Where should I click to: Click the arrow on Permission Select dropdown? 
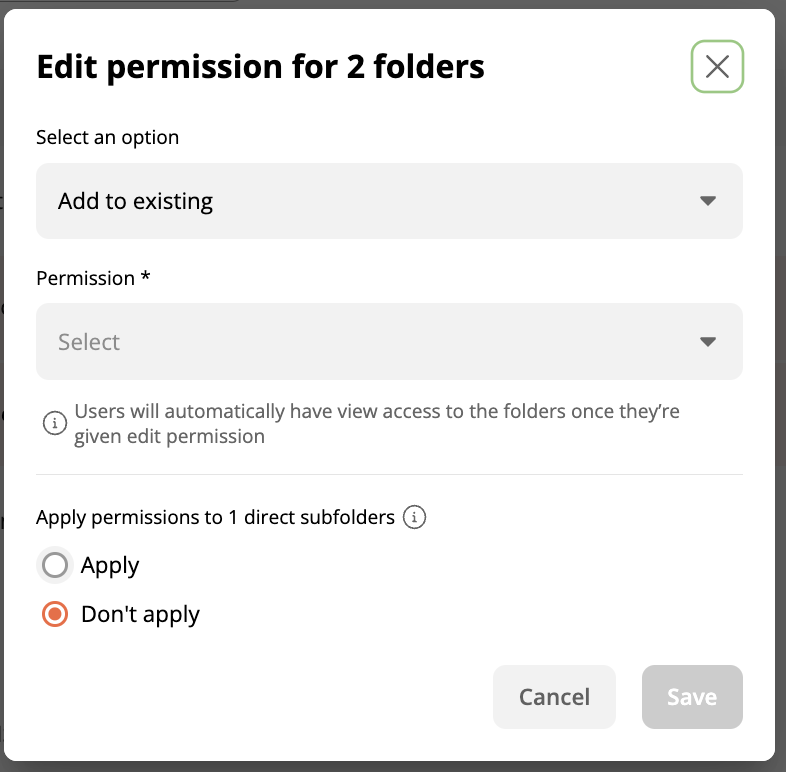(x=708, y=342)
